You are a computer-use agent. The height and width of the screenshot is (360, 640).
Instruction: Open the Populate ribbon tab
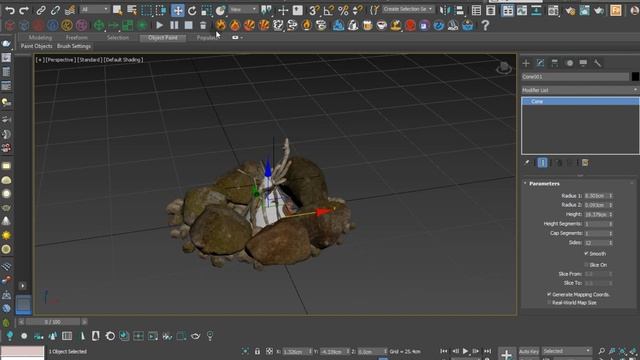pyautogui.click(x=207, y=38)
